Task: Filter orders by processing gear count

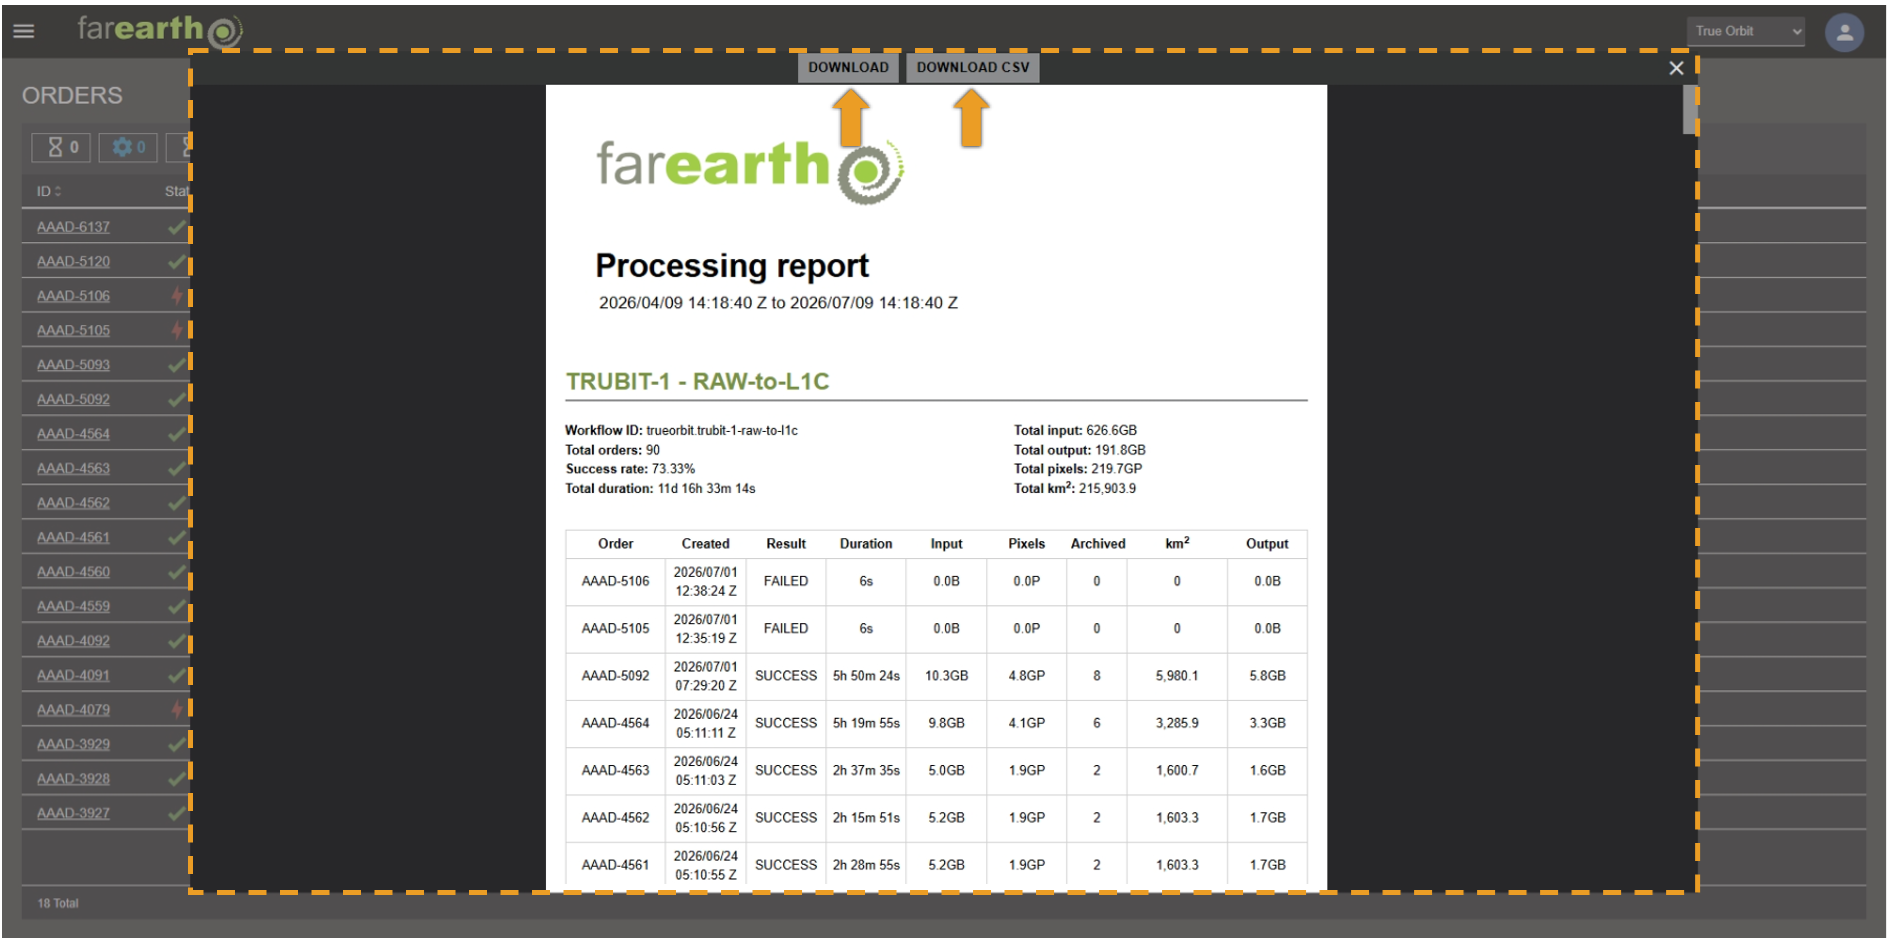Action: (129, 147)
